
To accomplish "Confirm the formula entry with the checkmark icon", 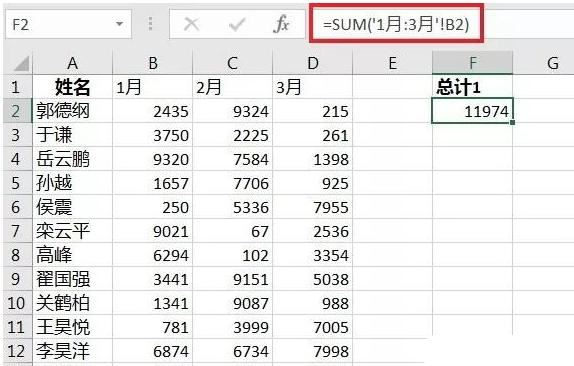I will pyautogui.click(x=237, y=25).
